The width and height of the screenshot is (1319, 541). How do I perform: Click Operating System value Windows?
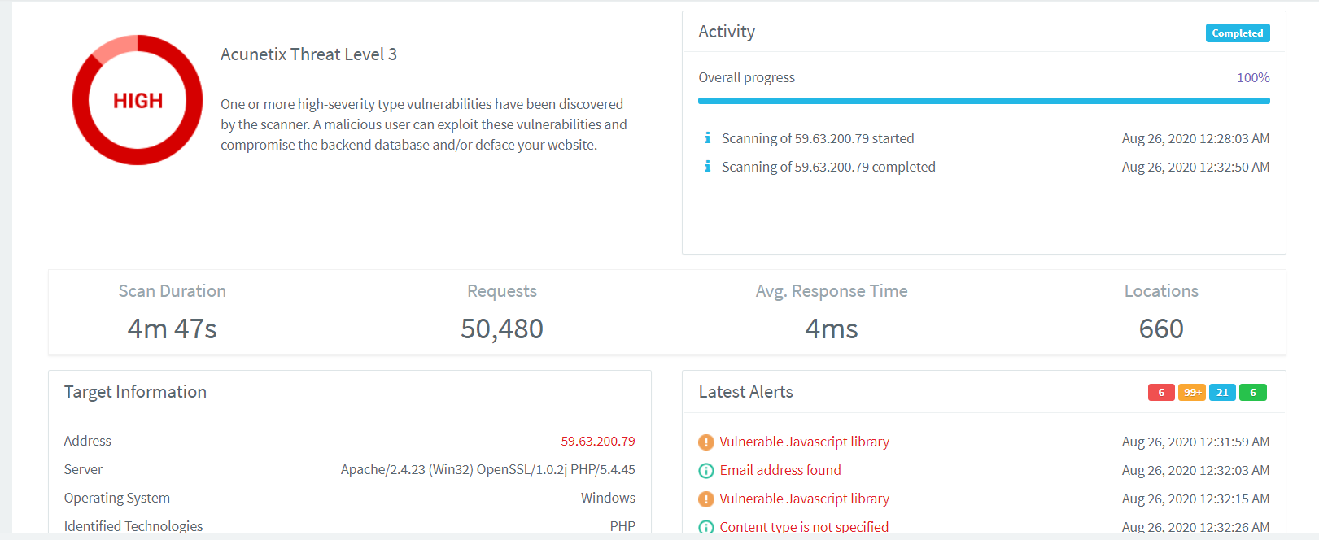608,498
